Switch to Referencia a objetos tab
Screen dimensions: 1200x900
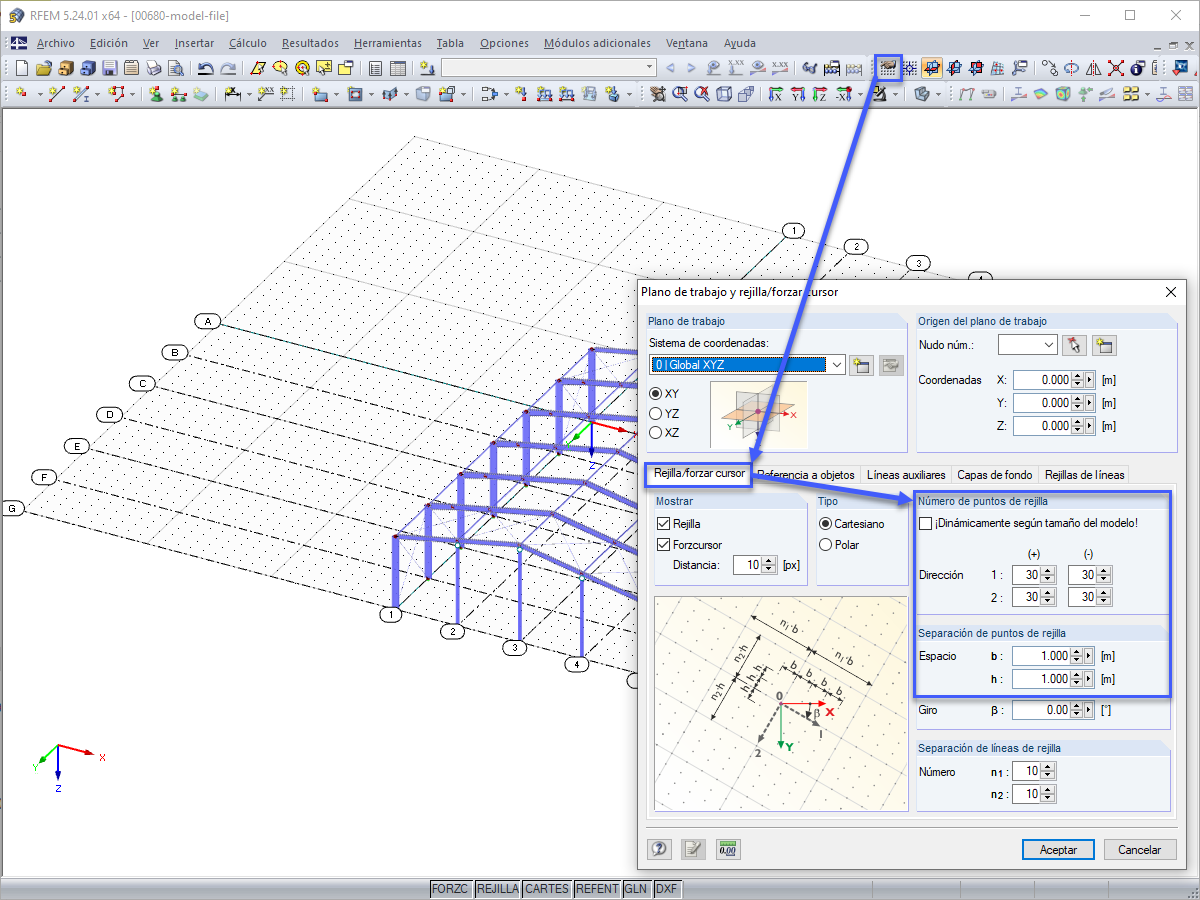806,475
